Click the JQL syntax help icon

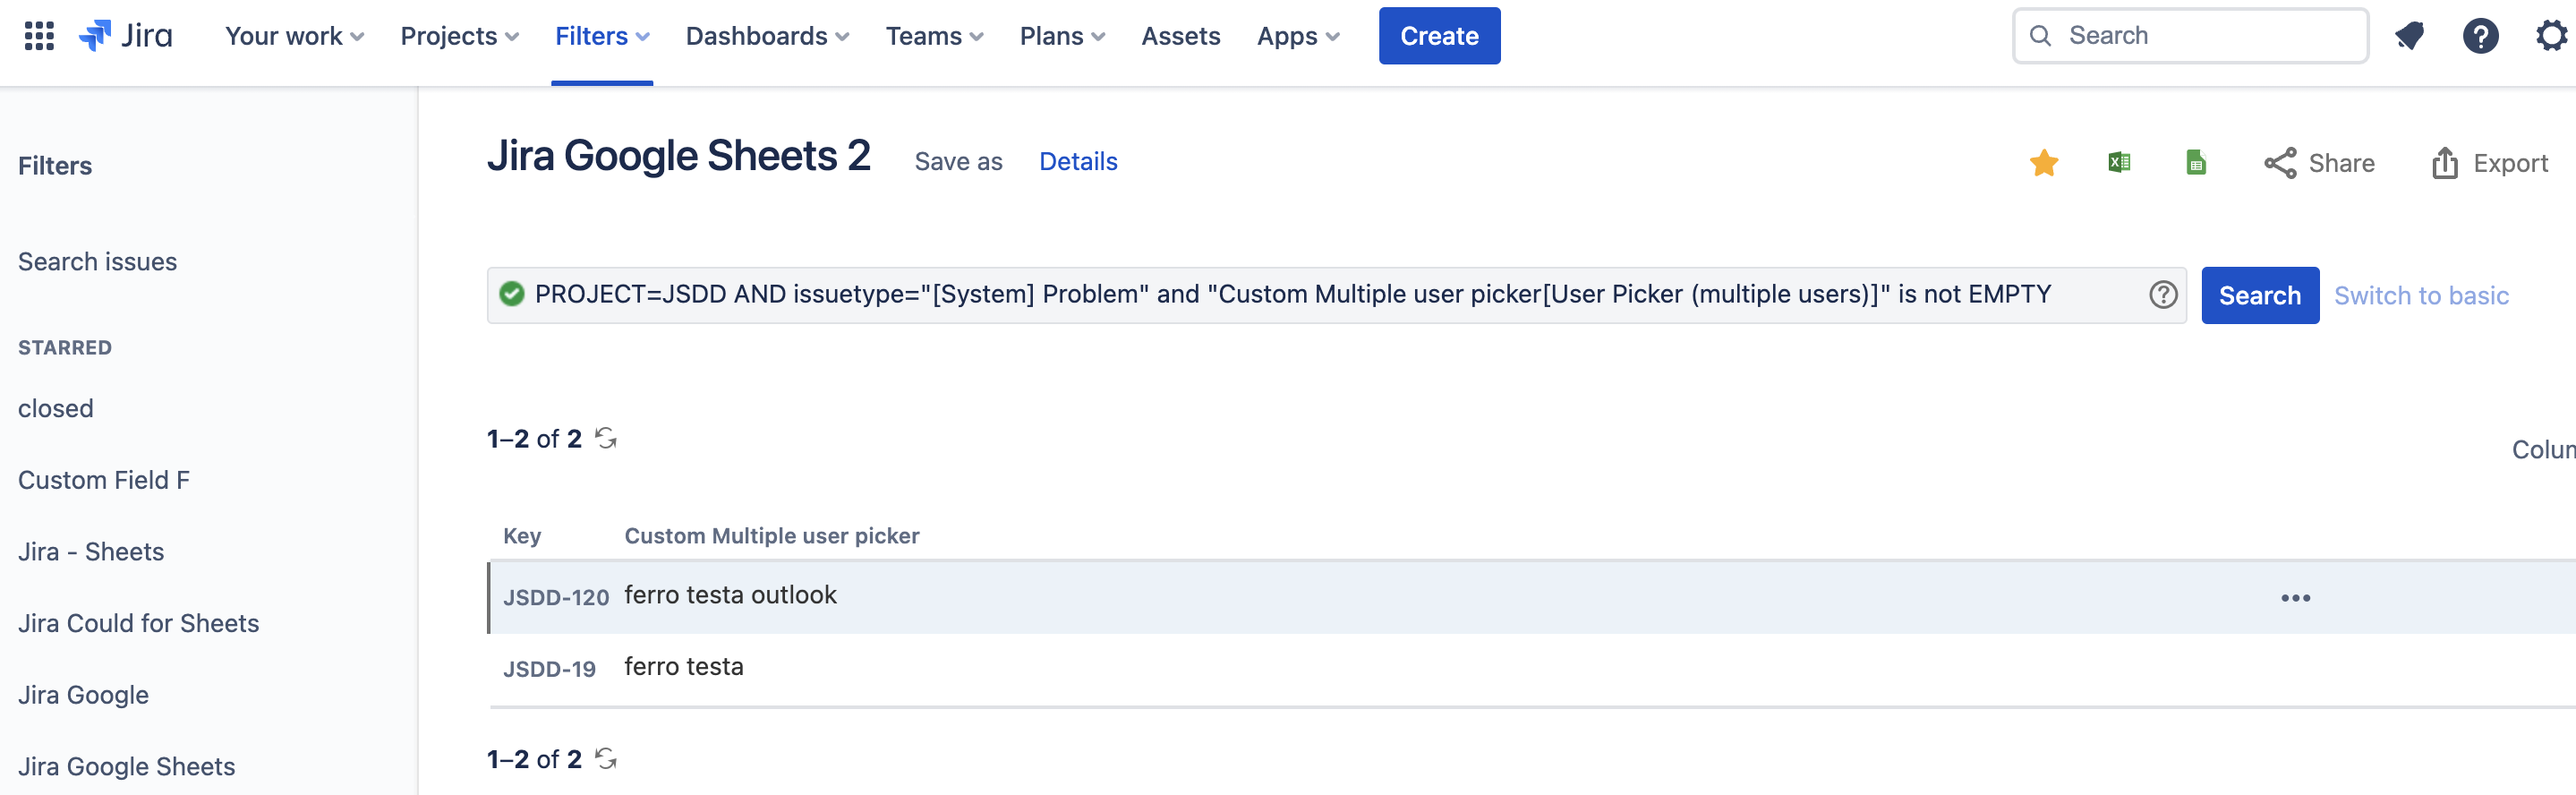[2163, 294]
